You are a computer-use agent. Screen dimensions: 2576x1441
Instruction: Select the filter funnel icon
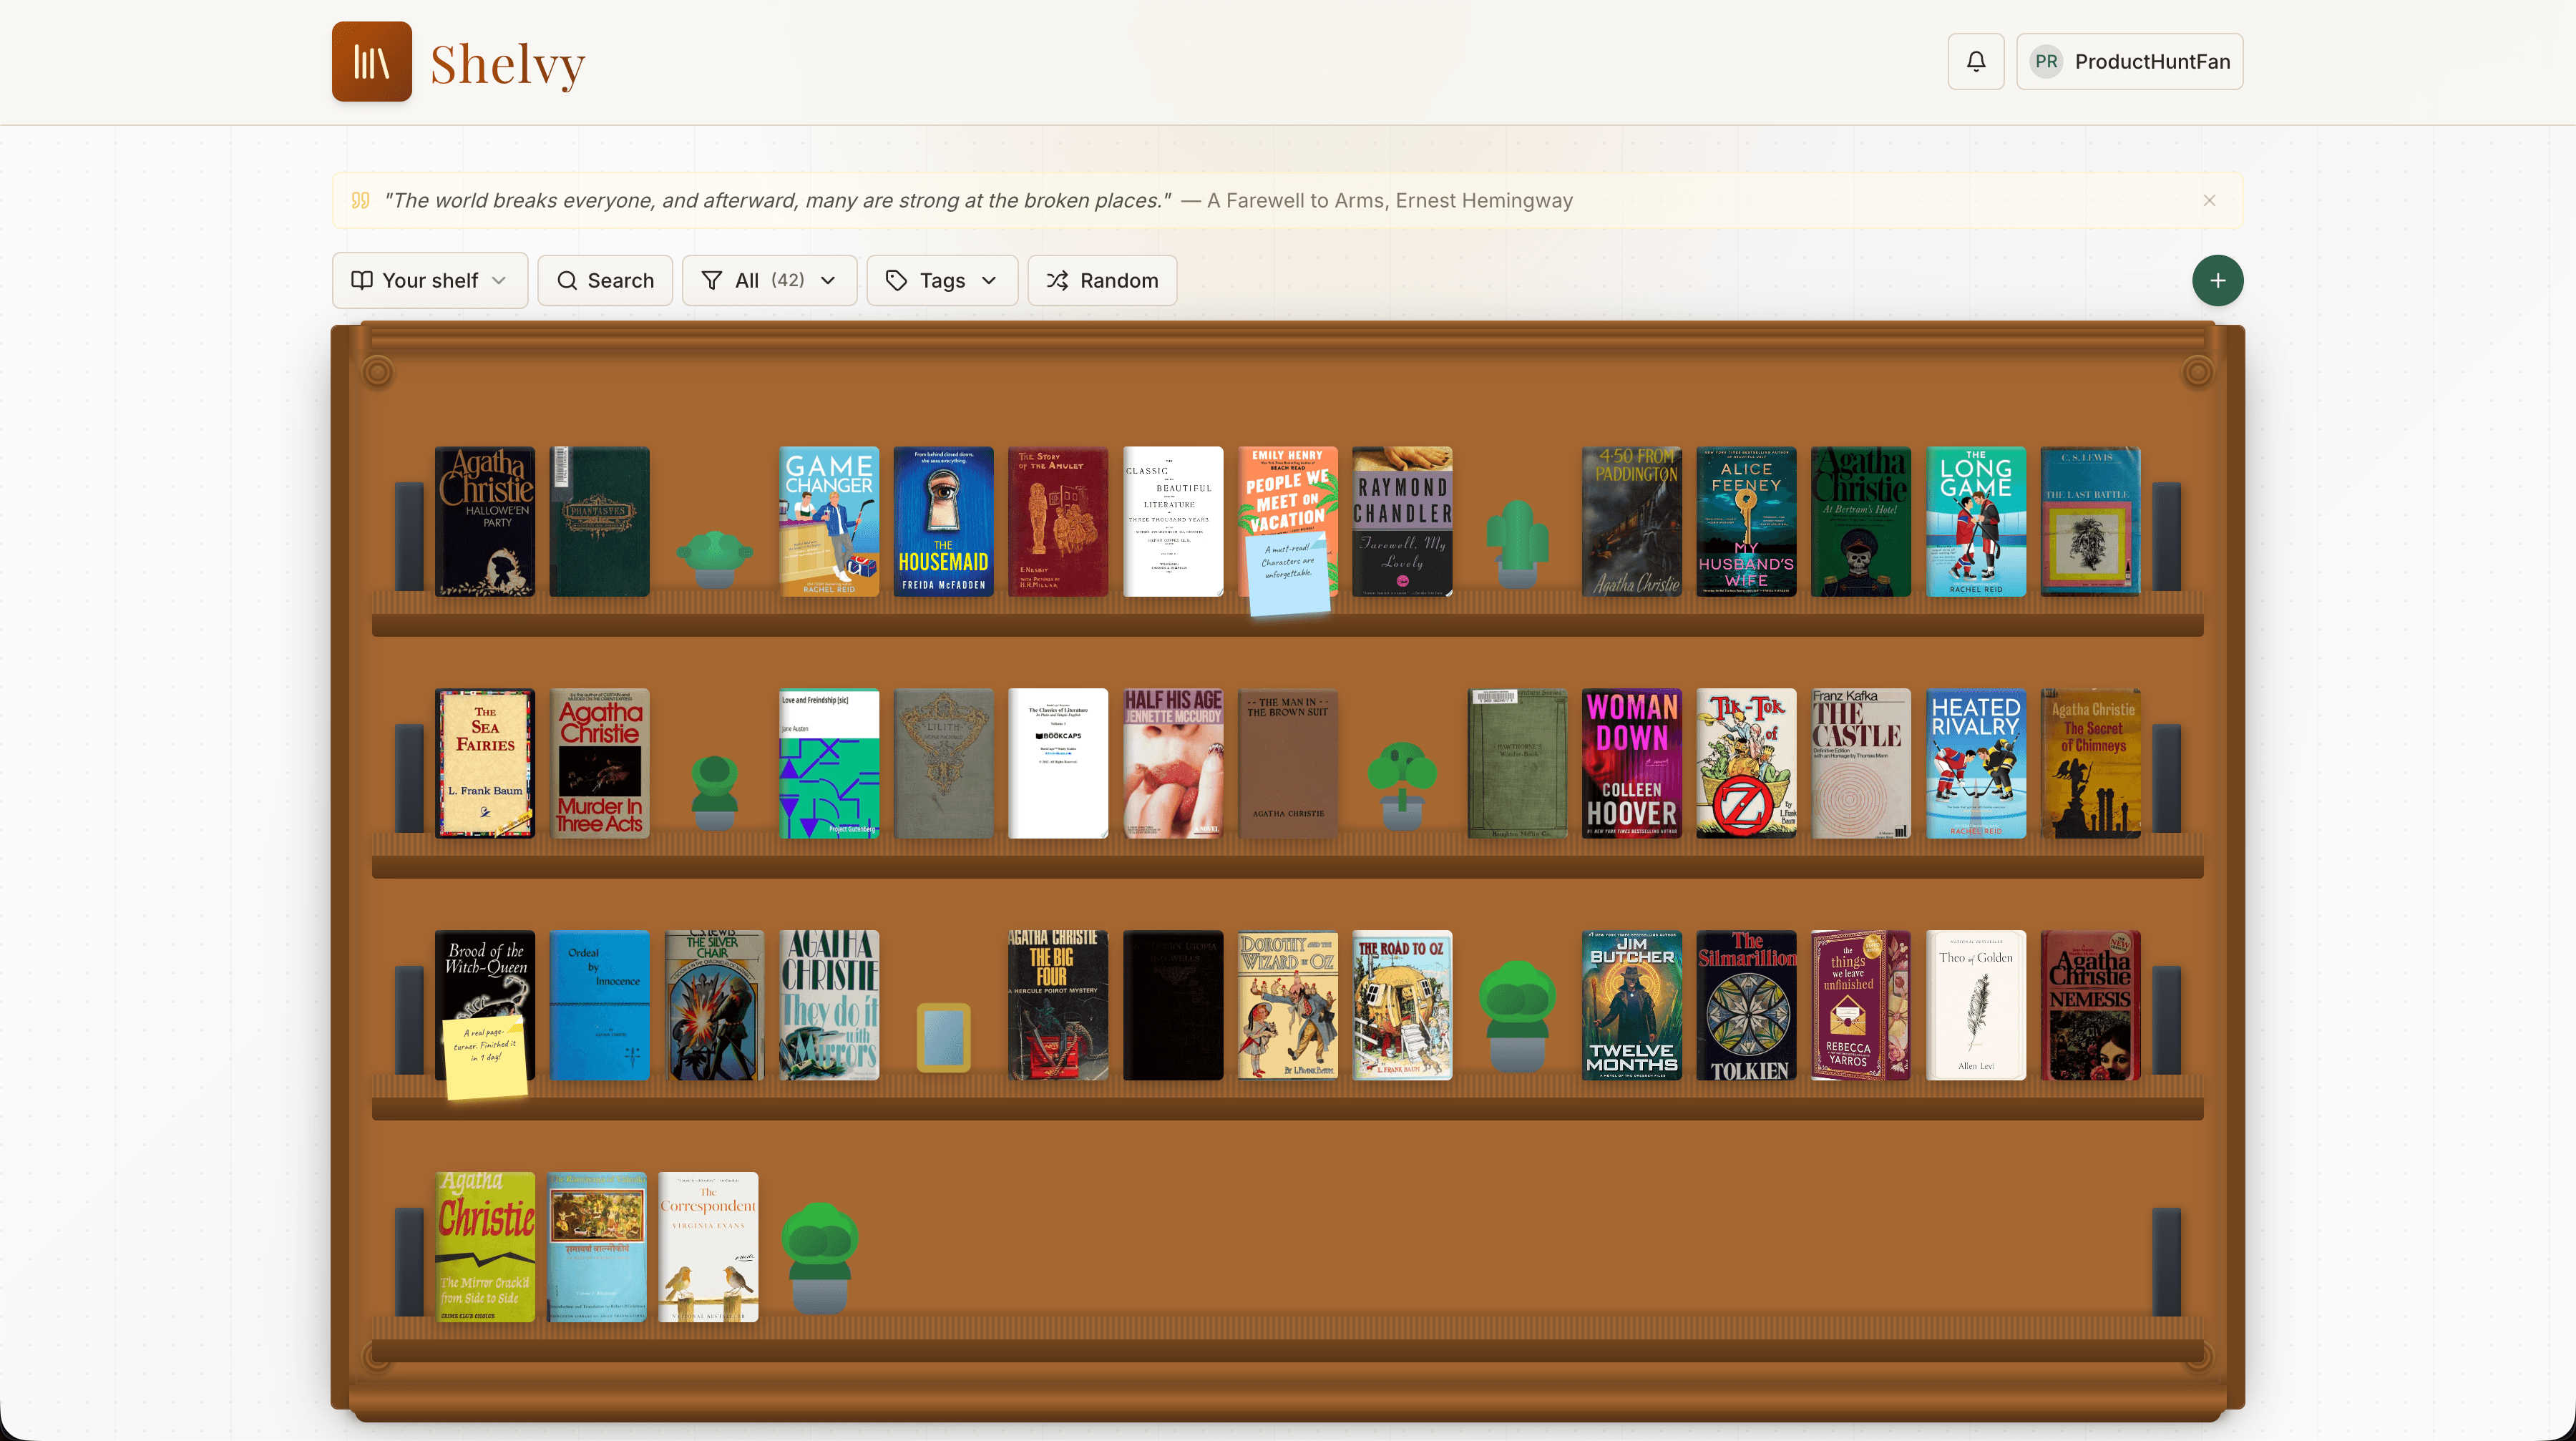[713, 281]
